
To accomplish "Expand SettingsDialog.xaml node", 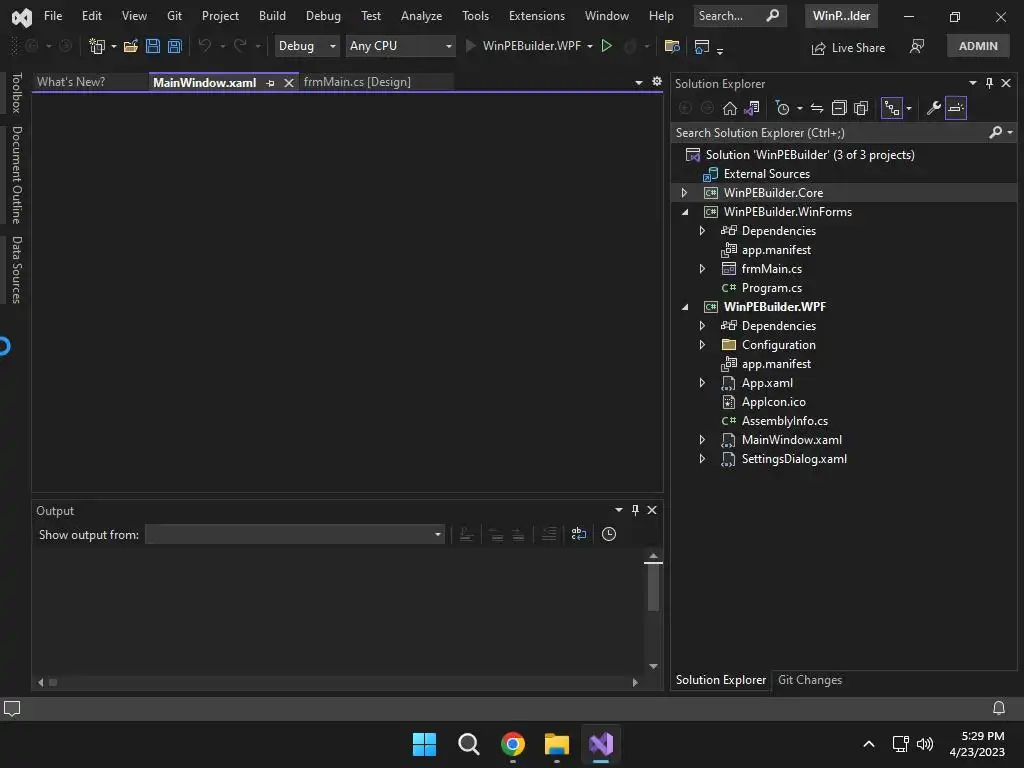I will tap(702, 458).
